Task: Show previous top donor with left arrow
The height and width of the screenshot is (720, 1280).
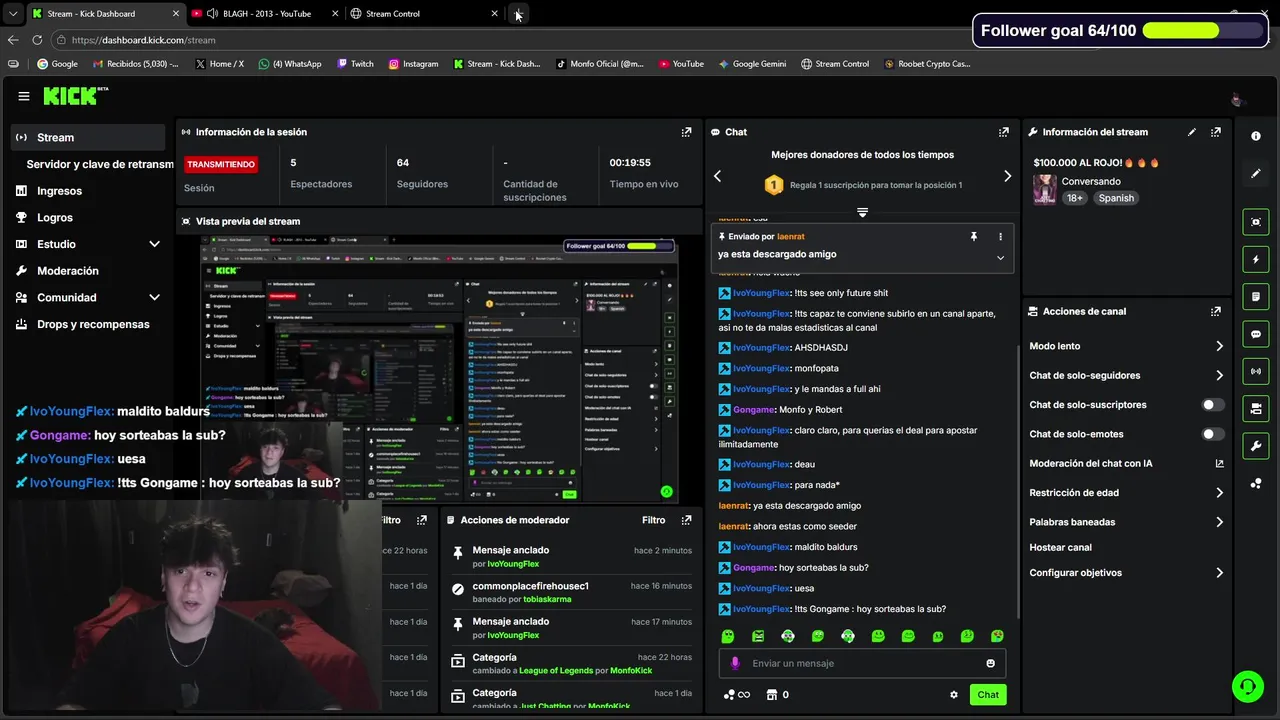Action: (x=717, y=176)
